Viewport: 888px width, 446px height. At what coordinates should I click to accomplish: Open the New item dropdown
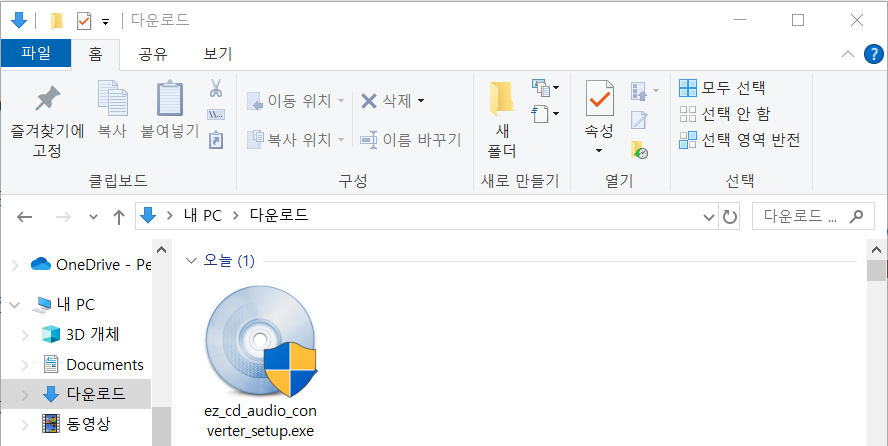point(545,88)
